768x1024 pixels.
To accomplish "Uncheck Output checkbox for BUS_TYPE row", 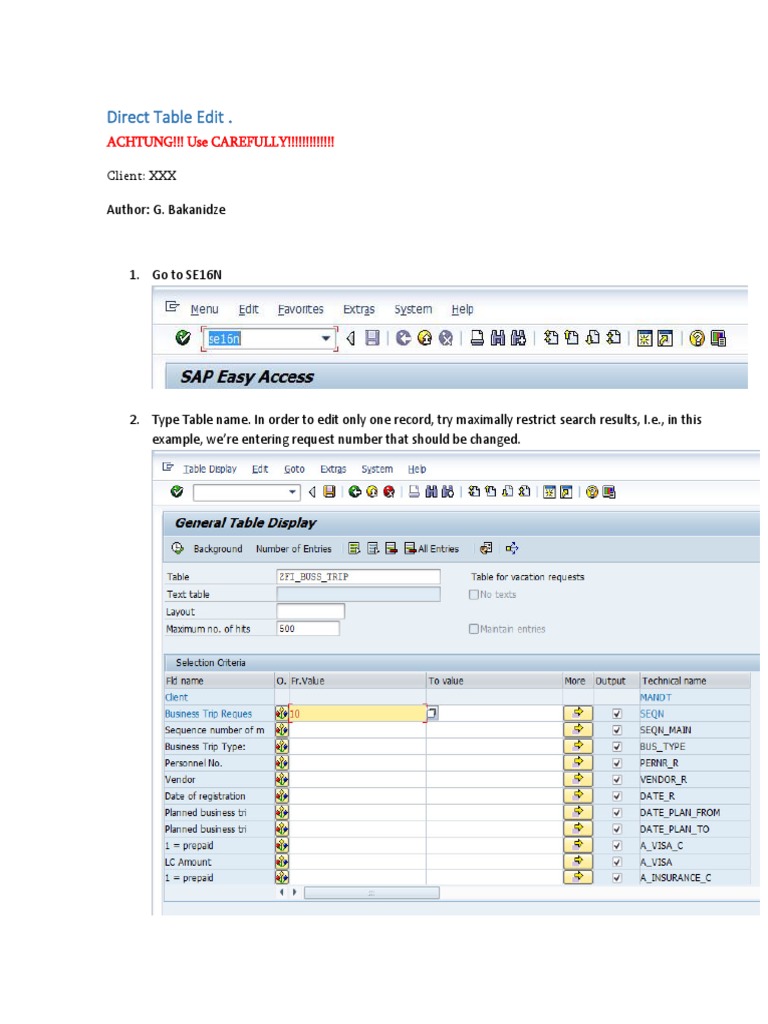I will point(616,746).
